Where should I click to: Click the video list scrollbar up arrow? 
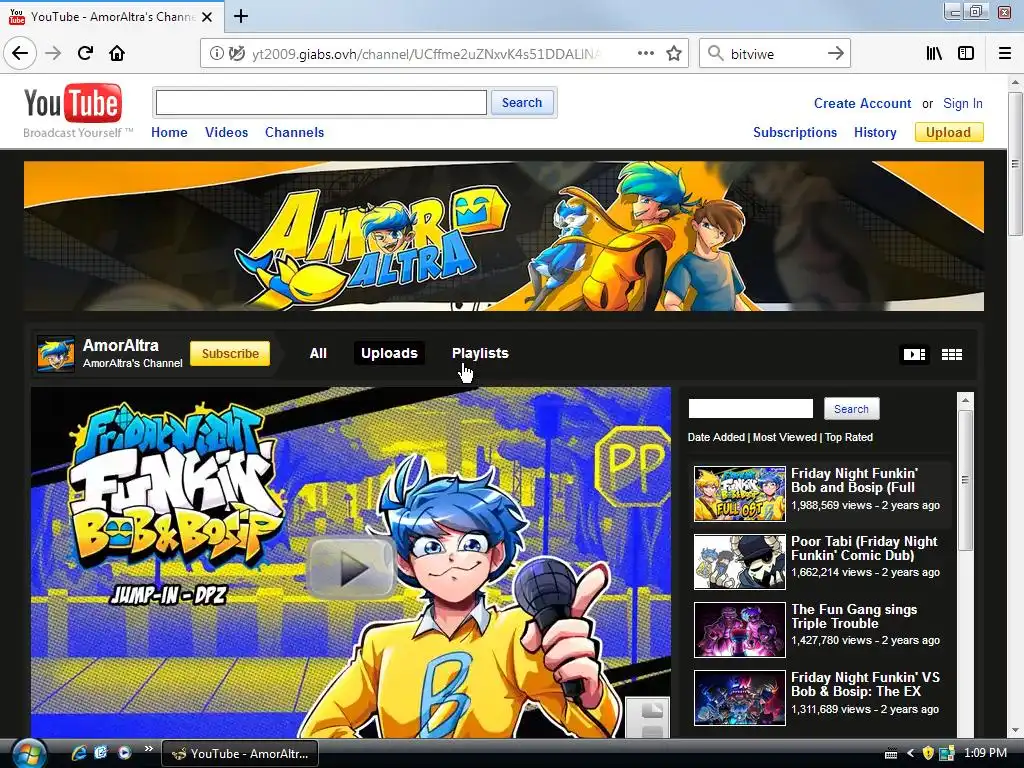pyautogui.click(x=965, y=400)
